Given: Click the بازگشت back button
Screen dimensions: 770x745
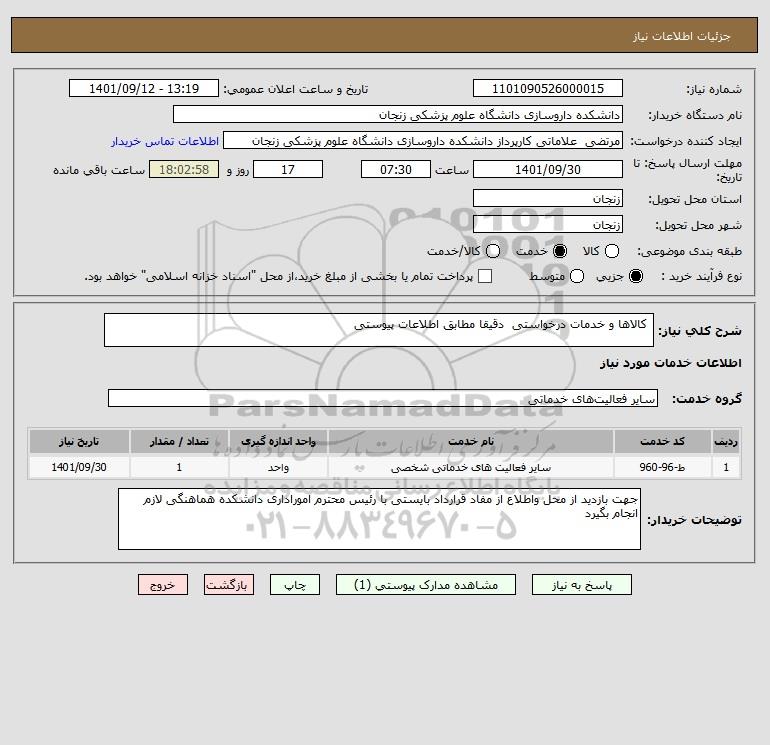Looking at the screenshot, I should point(229,585).
